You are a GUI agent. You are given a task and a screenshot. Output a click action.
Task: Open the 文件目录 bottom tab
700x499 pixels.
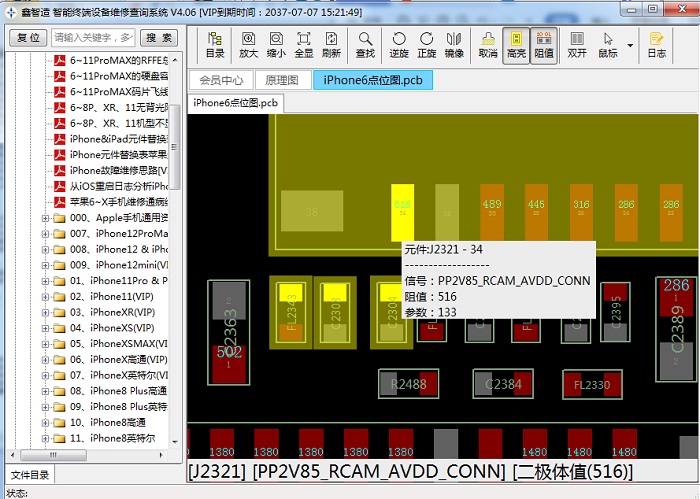pyautogui.click(x=30, y=475)
